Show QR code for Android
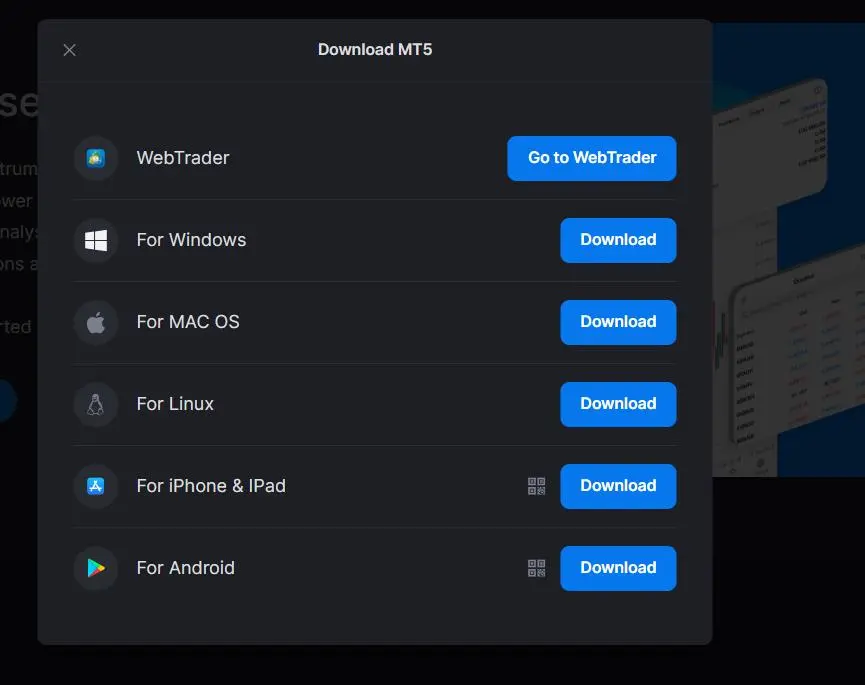Screen dimensions: 865x685 point(536,568)
